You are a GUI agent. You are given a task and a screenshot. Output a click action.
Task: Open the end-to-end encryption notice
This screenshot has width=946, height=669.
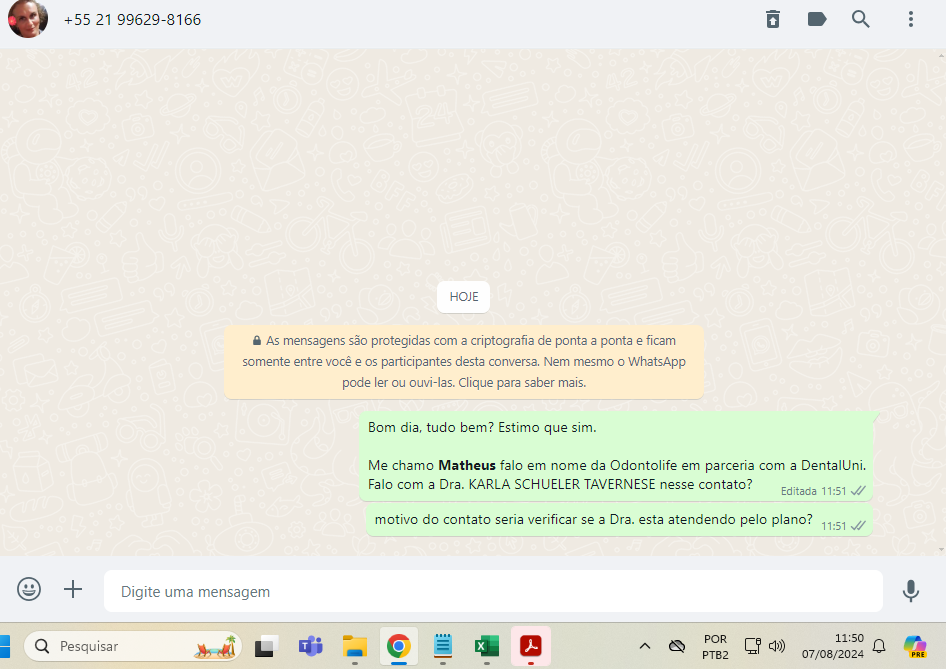464,361
